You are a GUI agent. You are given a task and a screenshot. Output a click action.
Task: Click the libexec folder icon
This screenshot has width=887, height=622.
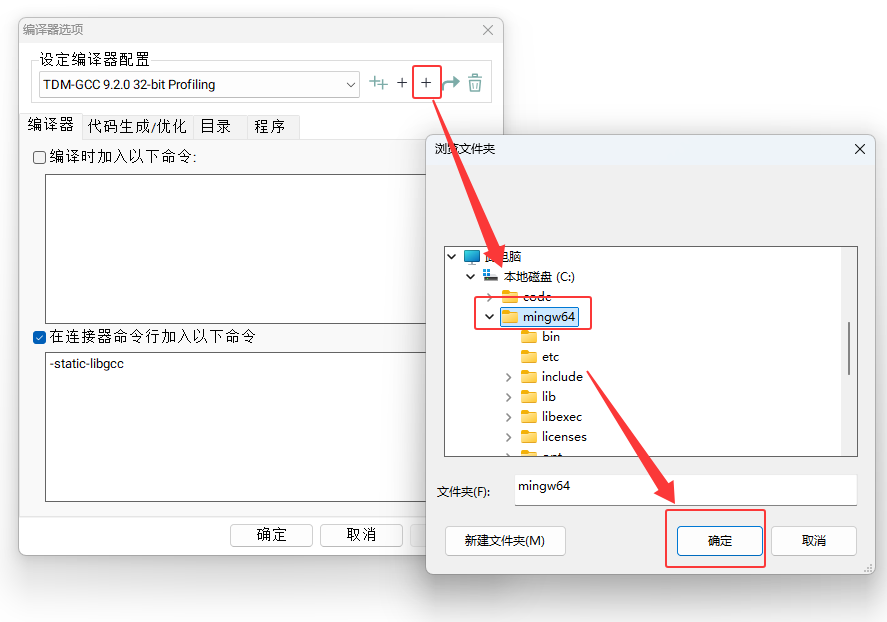click(x=529, y=417)
